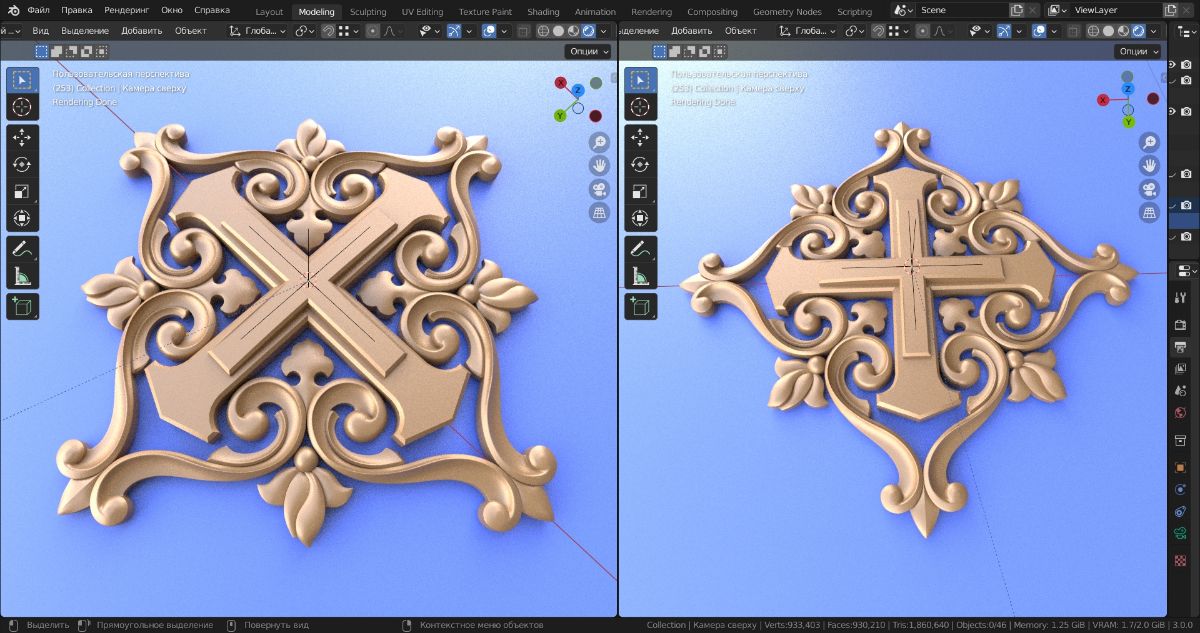Click Добавить in the left viewport header
The image size is (1200, 633).
pos(141,31)
